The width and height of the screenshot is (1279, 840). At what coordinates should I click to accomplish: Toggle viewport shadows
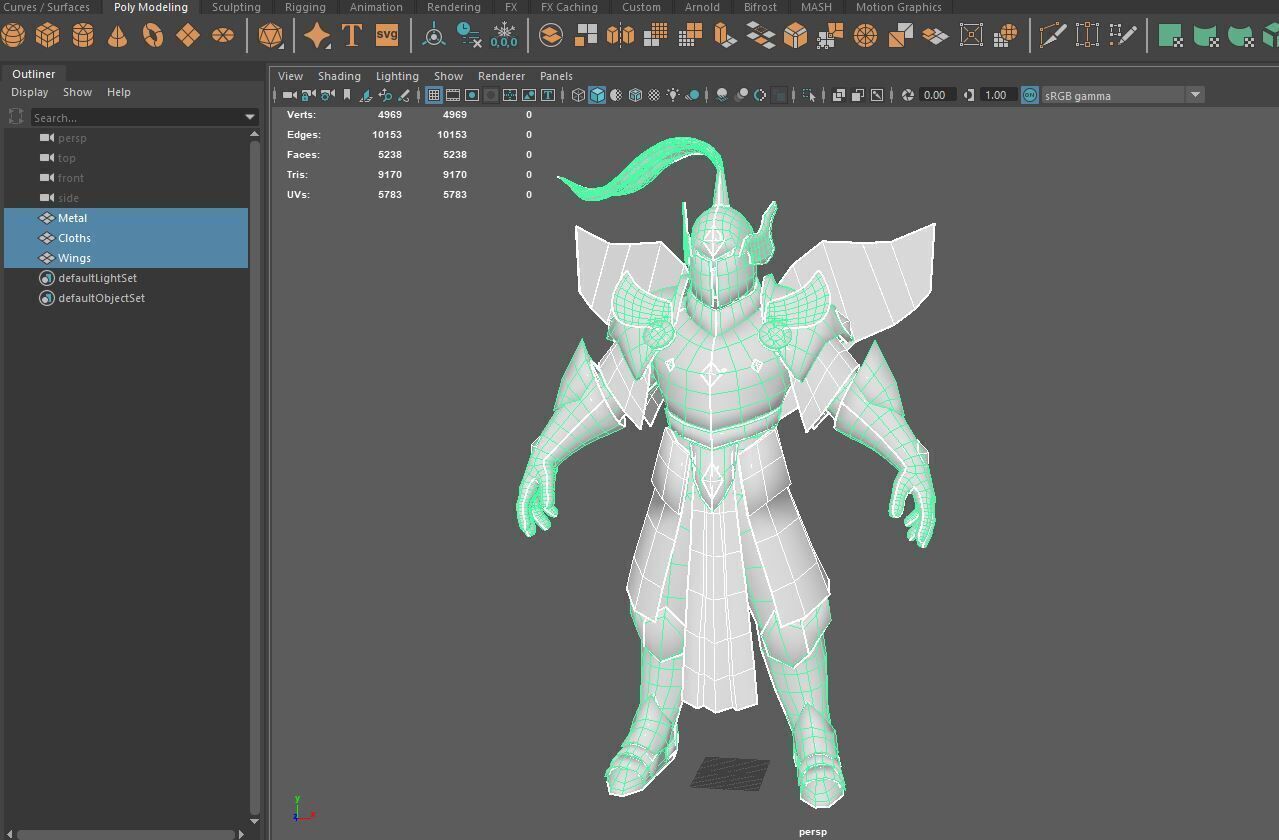click(692, 95)
